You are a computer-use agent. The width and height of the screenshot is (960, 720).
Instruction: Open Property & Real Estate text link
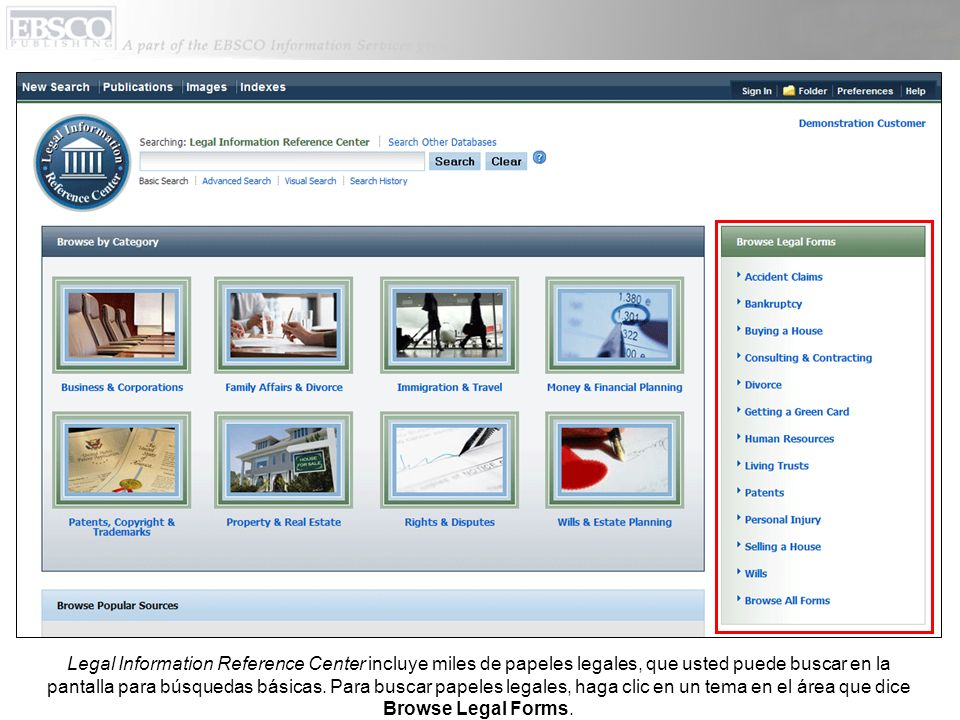click(283, 522)
